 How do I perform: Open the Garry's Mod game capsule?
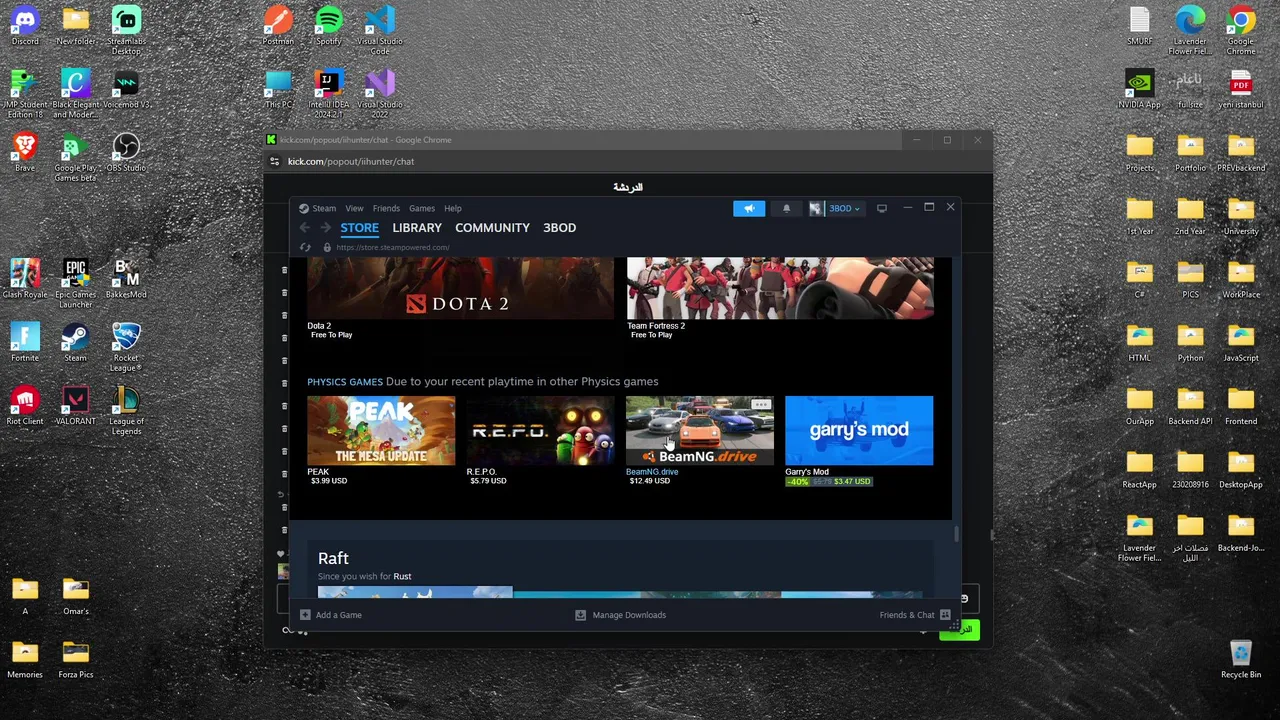point(859,430)
